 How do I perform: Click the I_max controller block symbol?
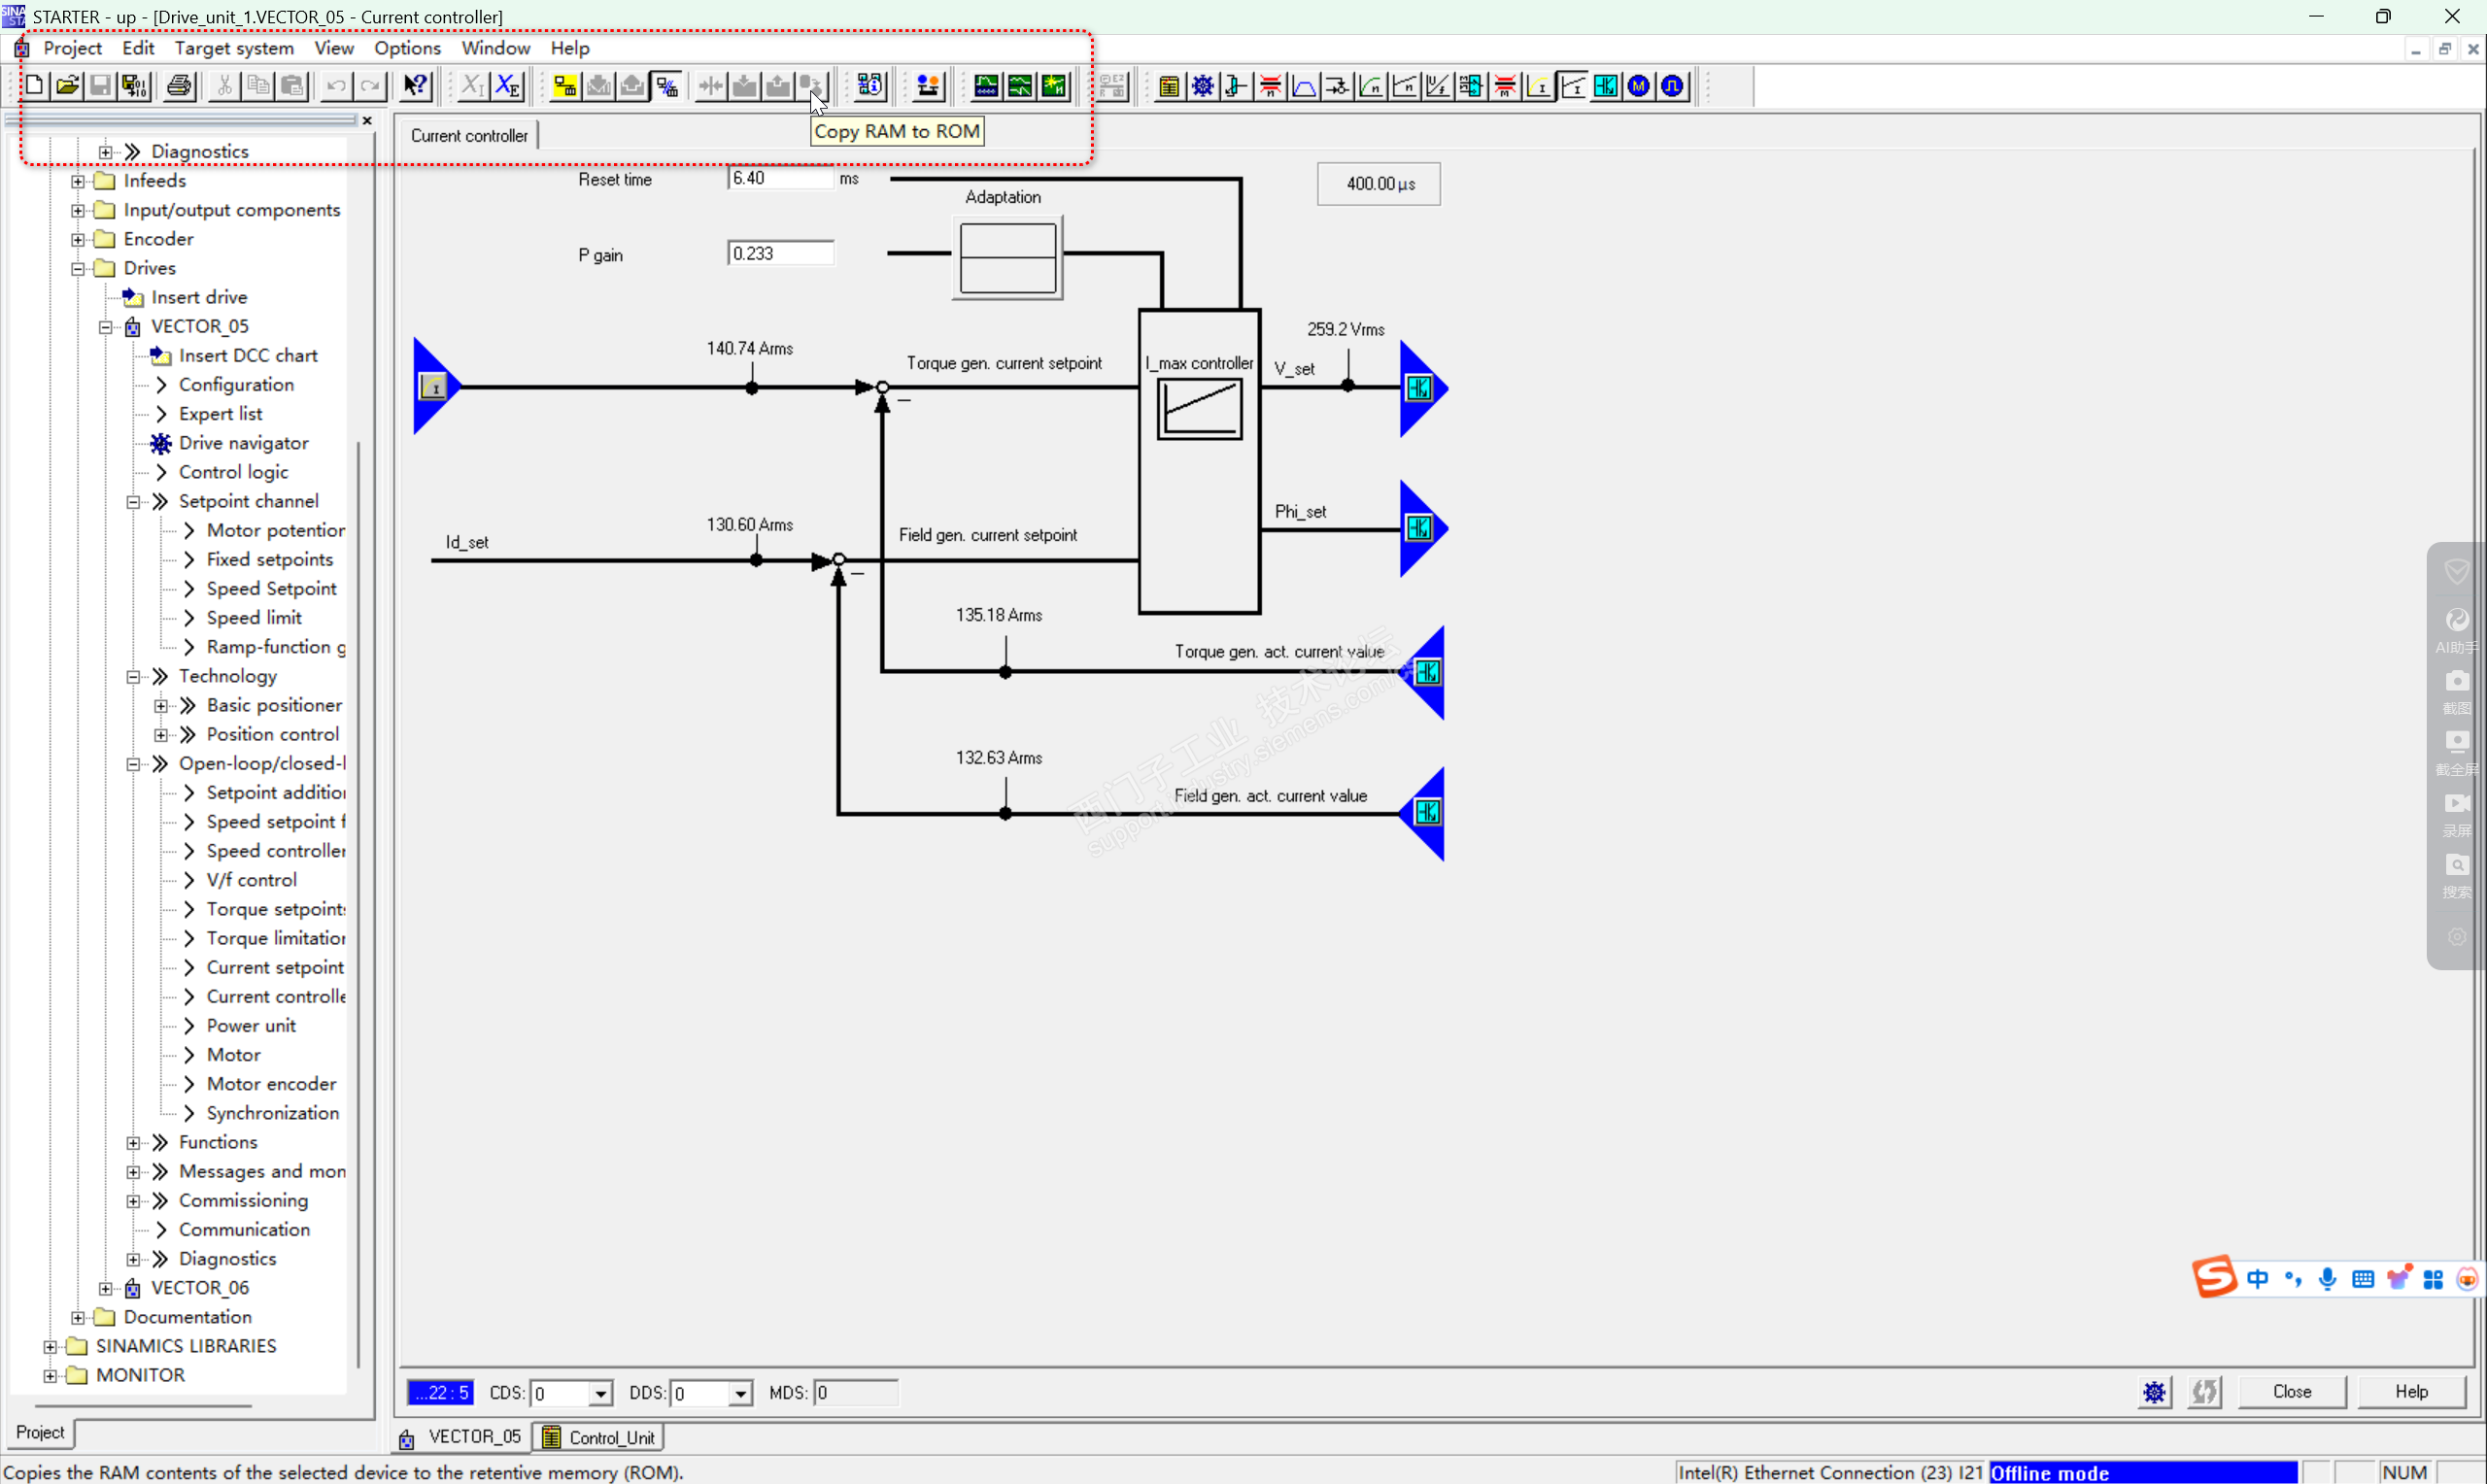(x=1199, y=409)
